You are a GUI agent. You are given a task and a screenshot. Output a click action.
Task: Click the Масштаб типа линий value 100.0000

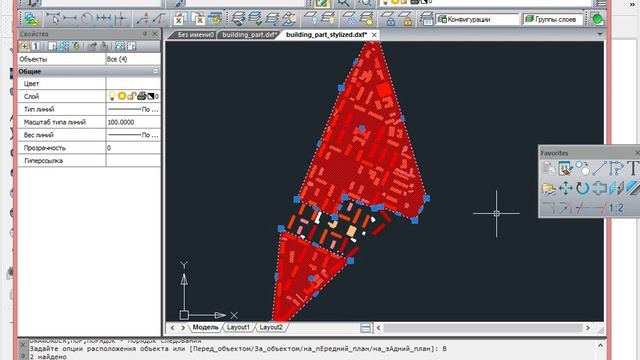[x=133, y=122]
